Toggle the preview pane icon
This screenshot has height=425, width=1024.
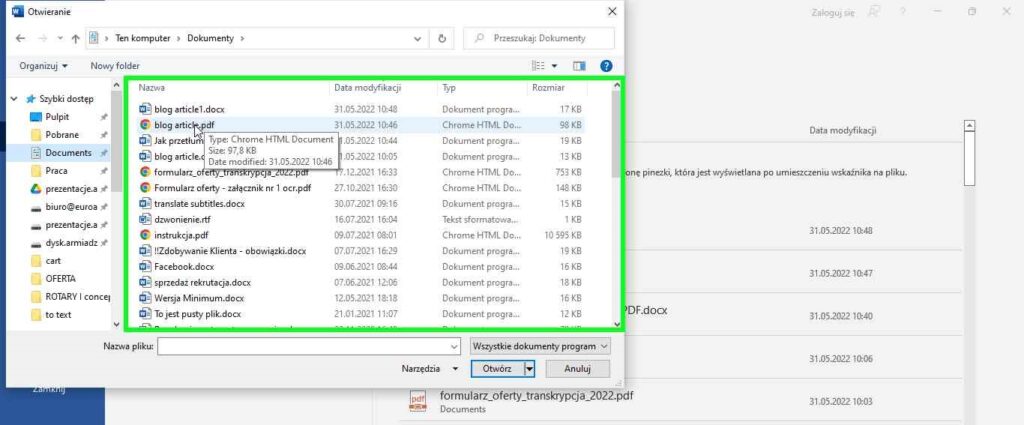[578, 66]
